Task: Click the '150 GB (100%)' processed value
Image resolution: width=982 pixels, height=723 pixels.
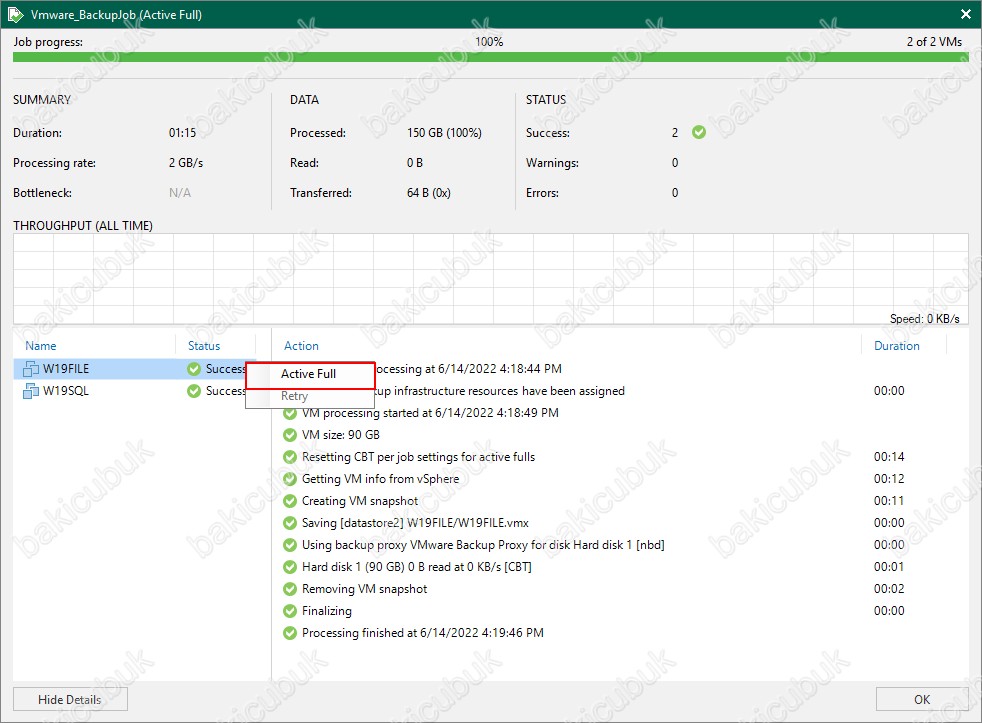Action: click(x=444, y=133)
